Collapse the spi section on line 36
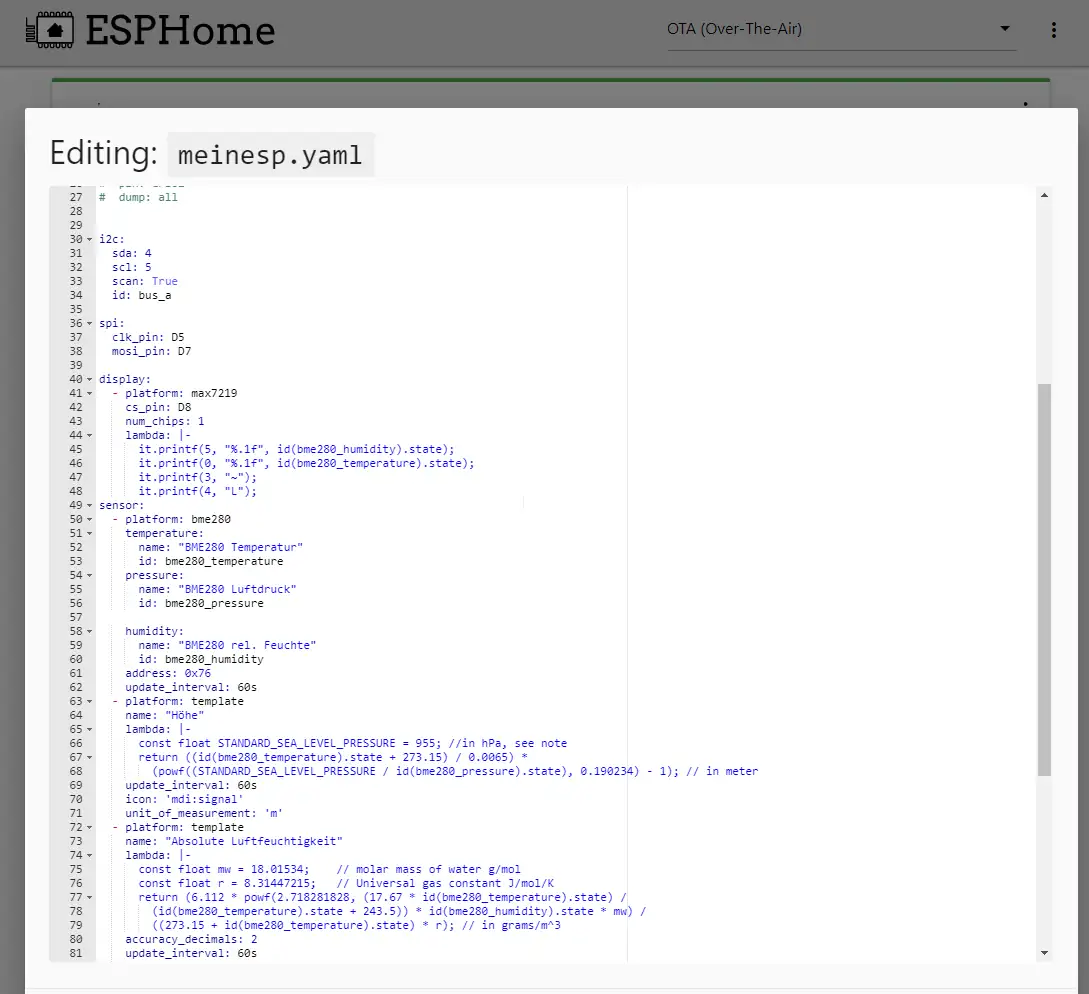The height and width of the screenshot is (994, 1089). pos(90,324)
